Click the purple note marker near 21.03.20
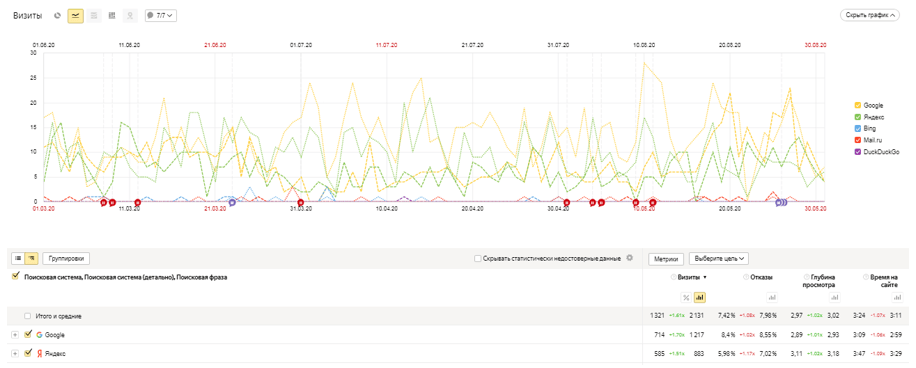This screenshot has width=916, height=368. coord(232,202)
